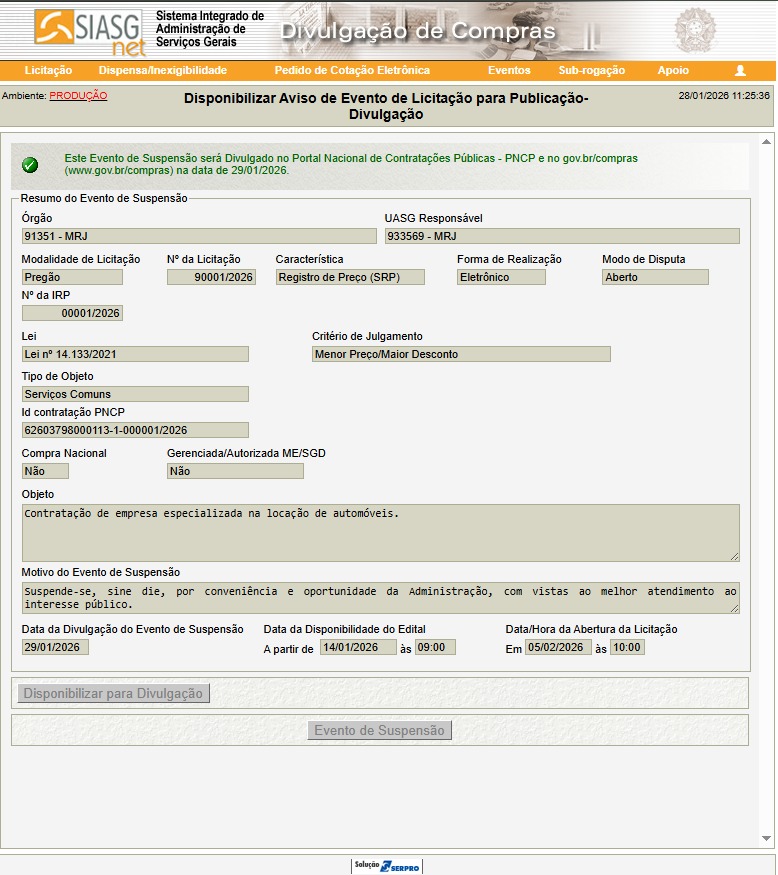This screenshot has height=875, width=778.
Task: Click the SIASGnet logo
Action: tap(89, 31)
